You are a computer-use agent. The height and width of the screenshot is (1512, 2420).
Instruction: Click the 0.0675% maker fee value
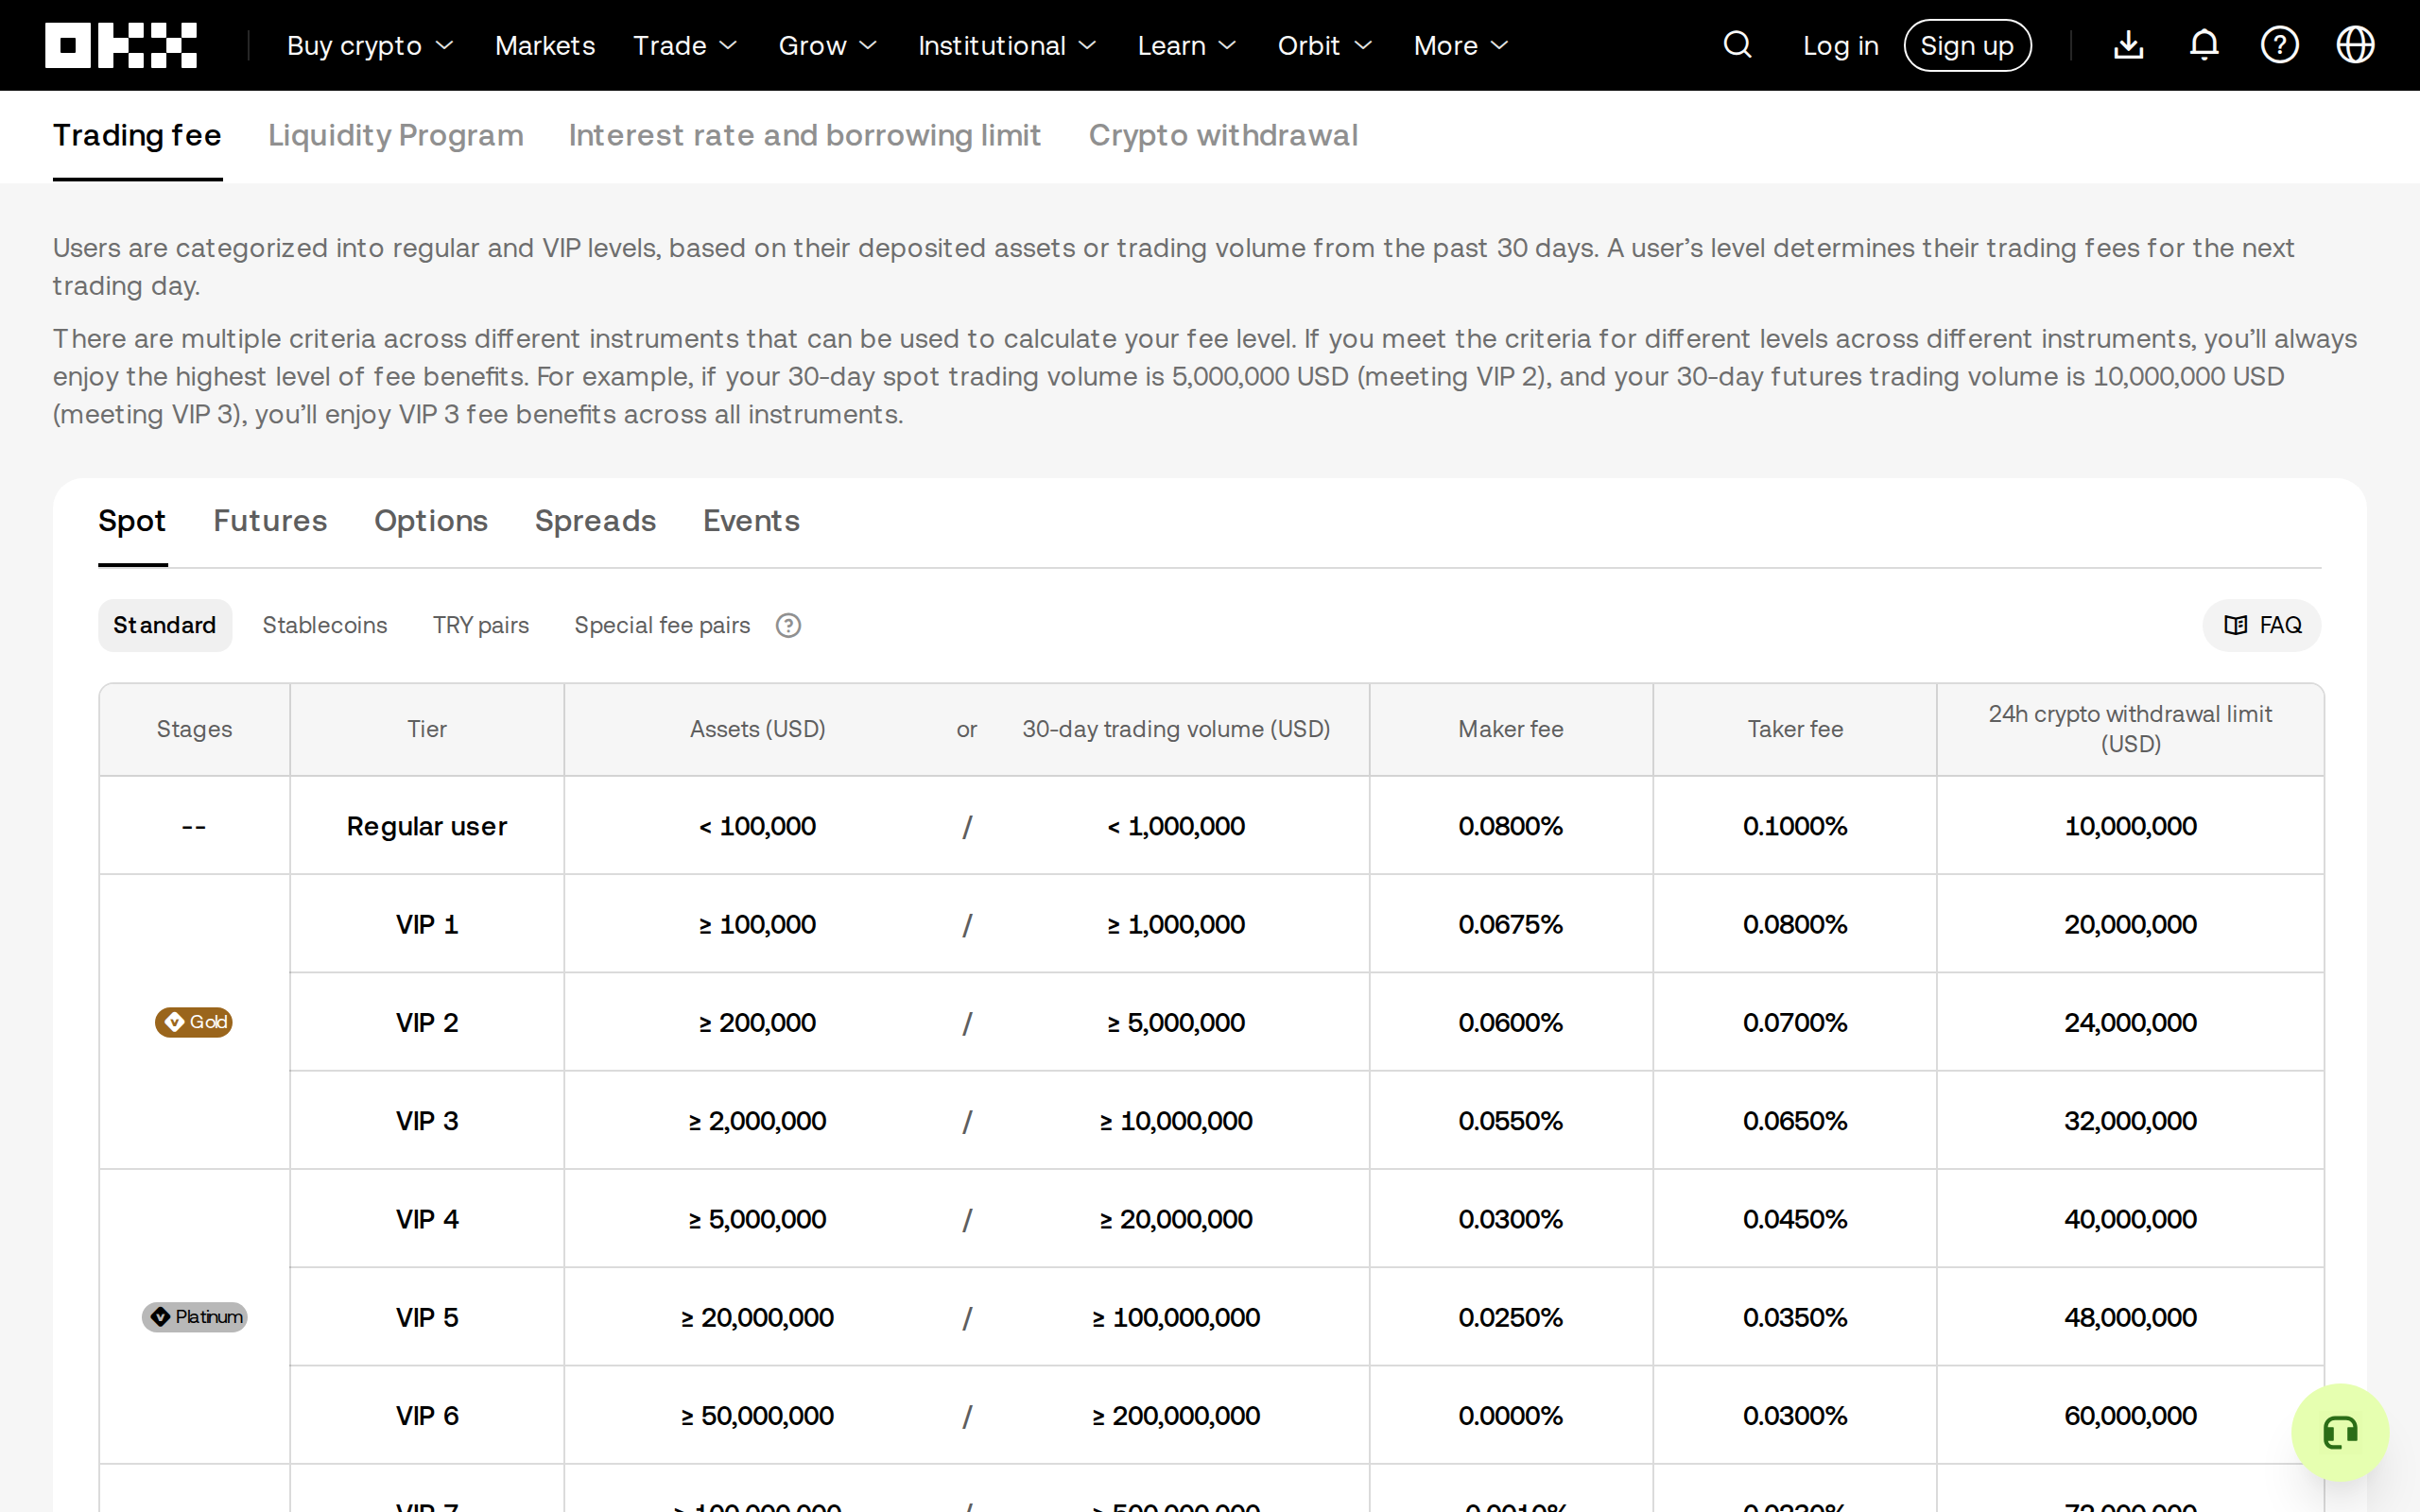click(1510, 924)
